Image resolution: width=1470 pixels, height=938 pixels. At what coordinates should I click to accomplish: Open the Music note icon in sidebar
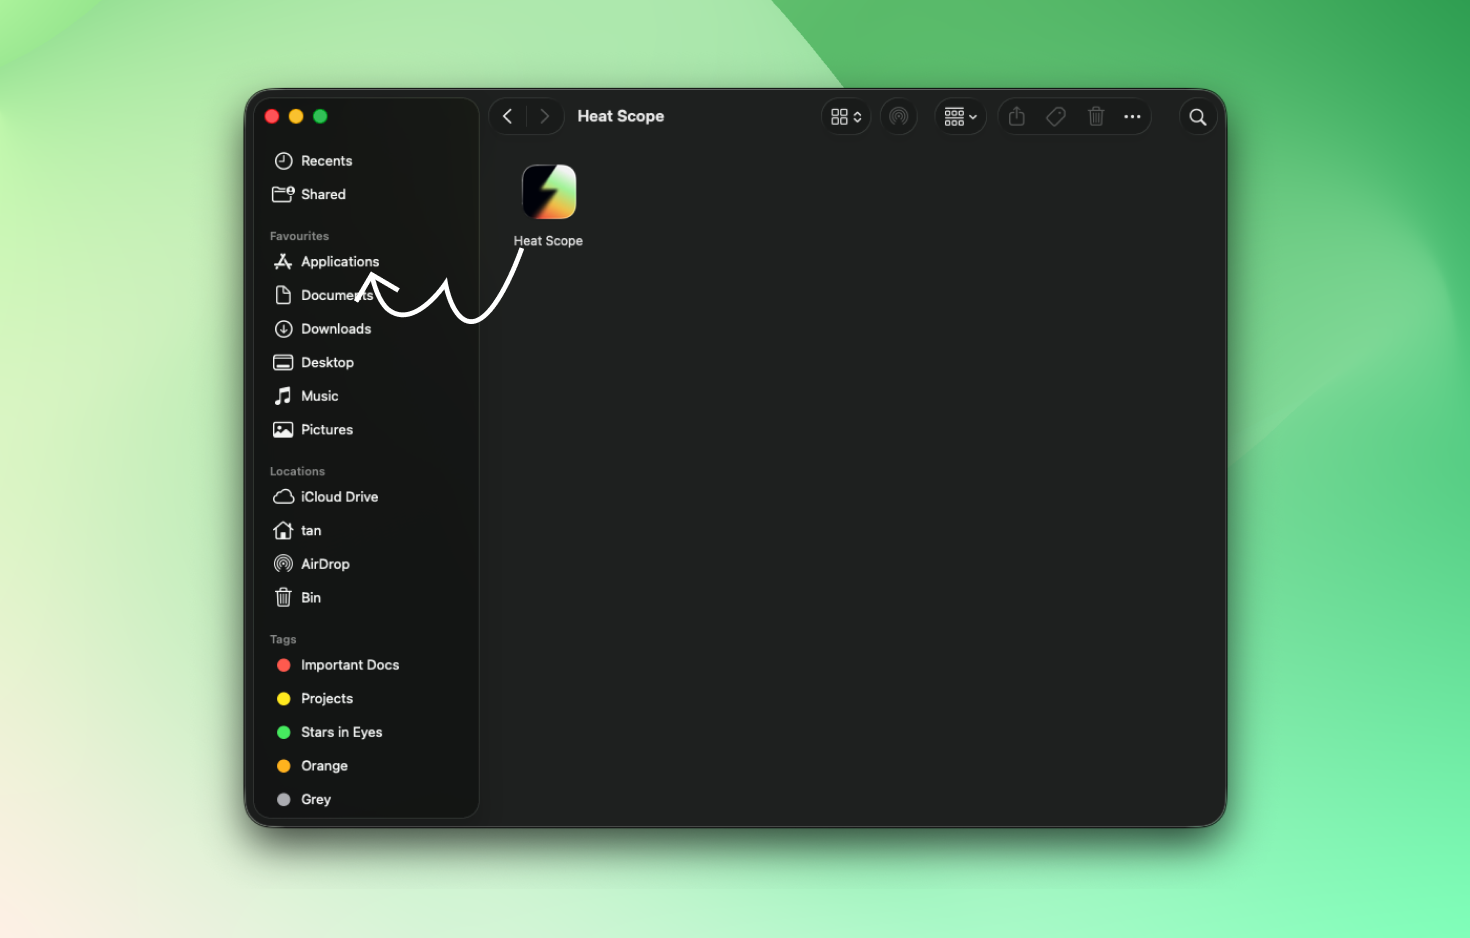(283, 396)
